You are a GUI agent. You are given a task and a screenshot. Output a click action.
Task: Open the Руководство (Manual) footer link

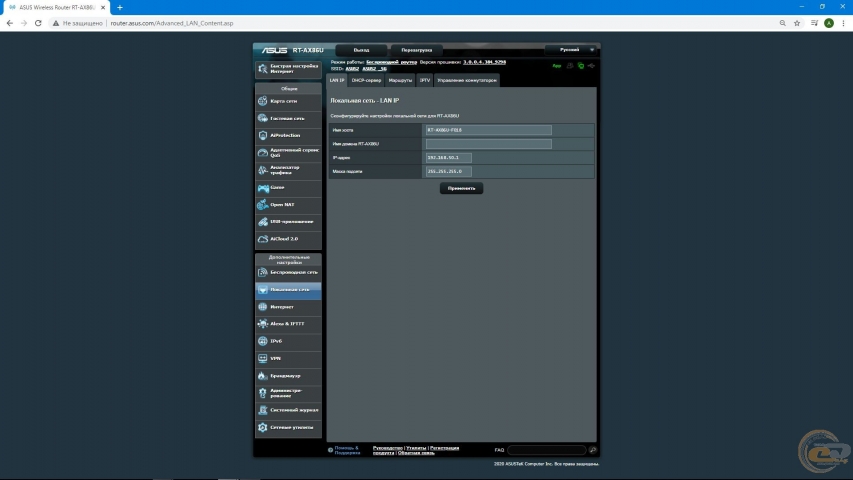(x=387, y=448)
